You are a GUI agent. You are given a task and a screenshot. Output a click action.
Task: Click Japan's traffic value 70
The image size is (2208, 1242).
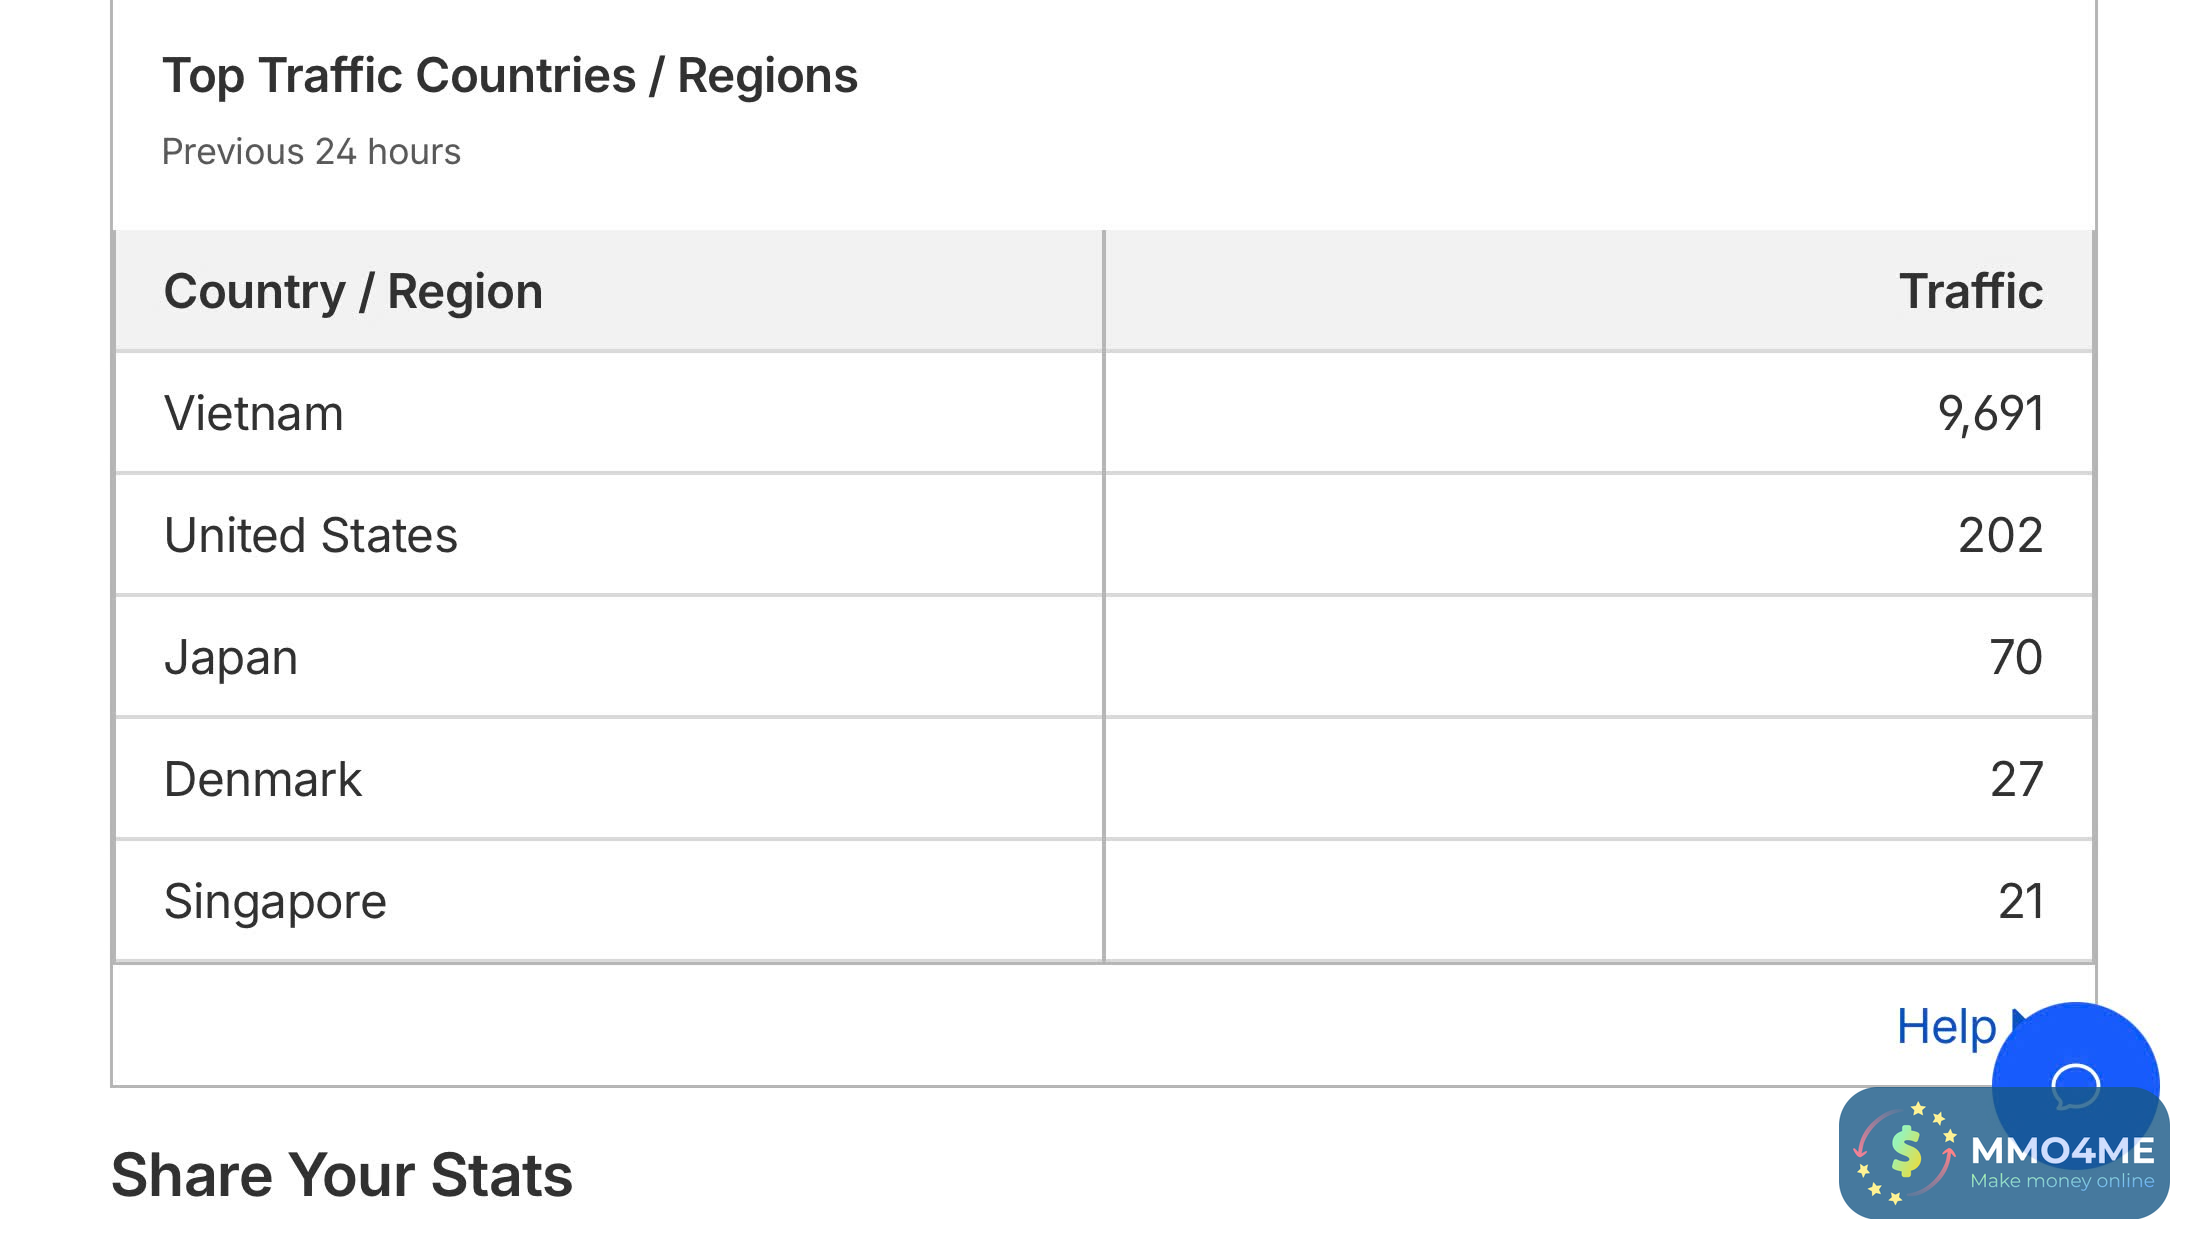(2015, 657)
